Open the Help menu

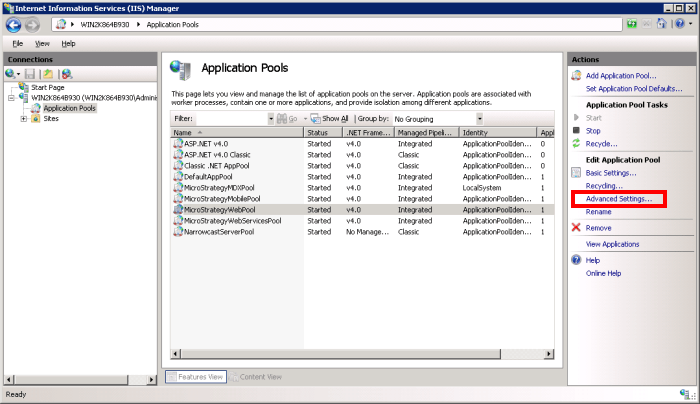click(68, 43)
